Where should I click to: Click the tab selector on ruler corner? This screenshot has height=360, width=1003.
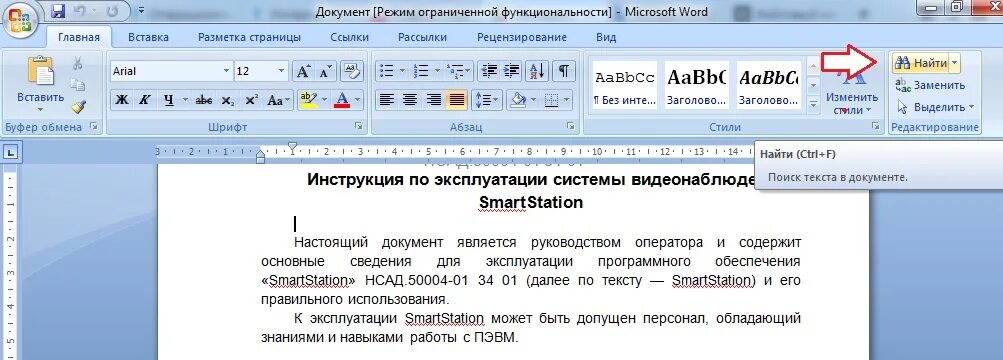tap(12, 153)
